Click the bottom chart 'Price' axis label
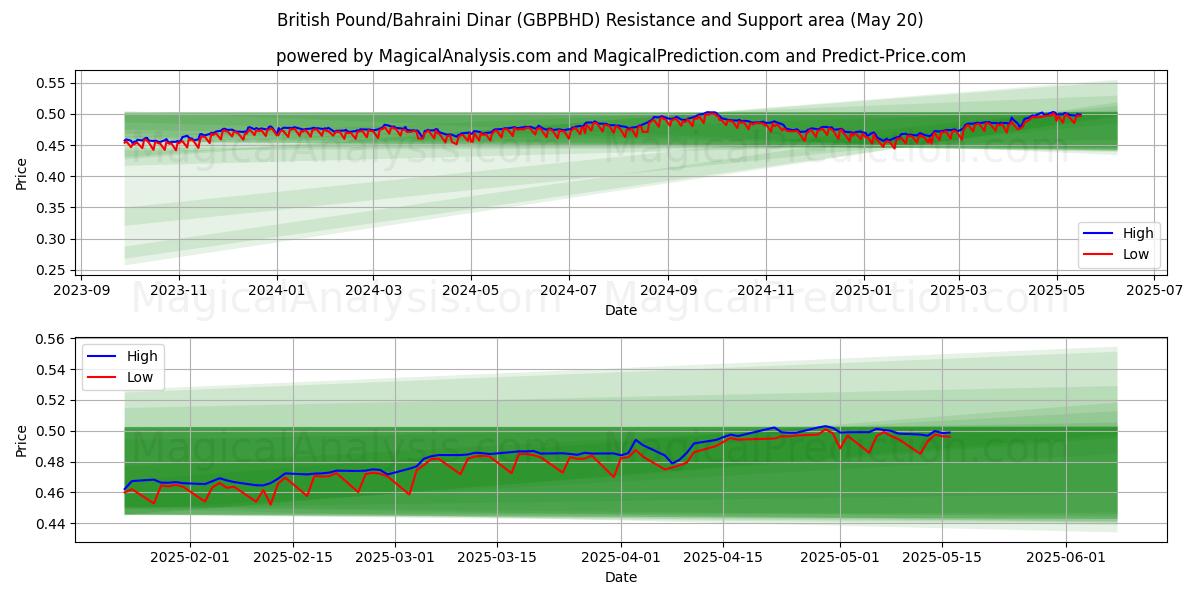Screen dimensions: 1200x600 22,440
